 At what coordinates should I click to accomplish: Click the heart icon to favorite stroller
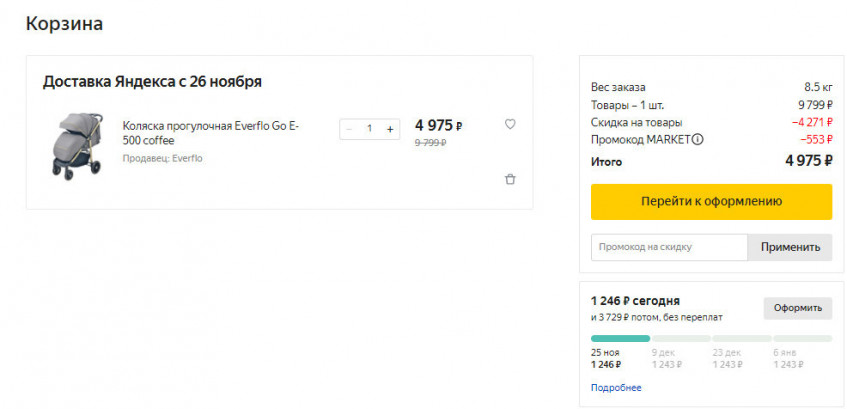510,125
